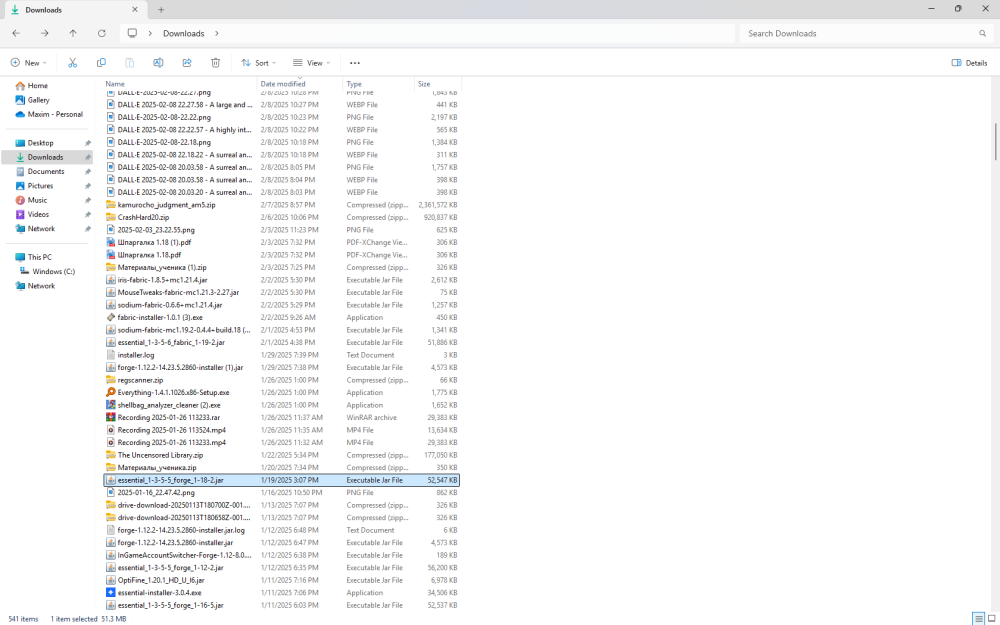Go back using the Back arrow

[16, 33]
